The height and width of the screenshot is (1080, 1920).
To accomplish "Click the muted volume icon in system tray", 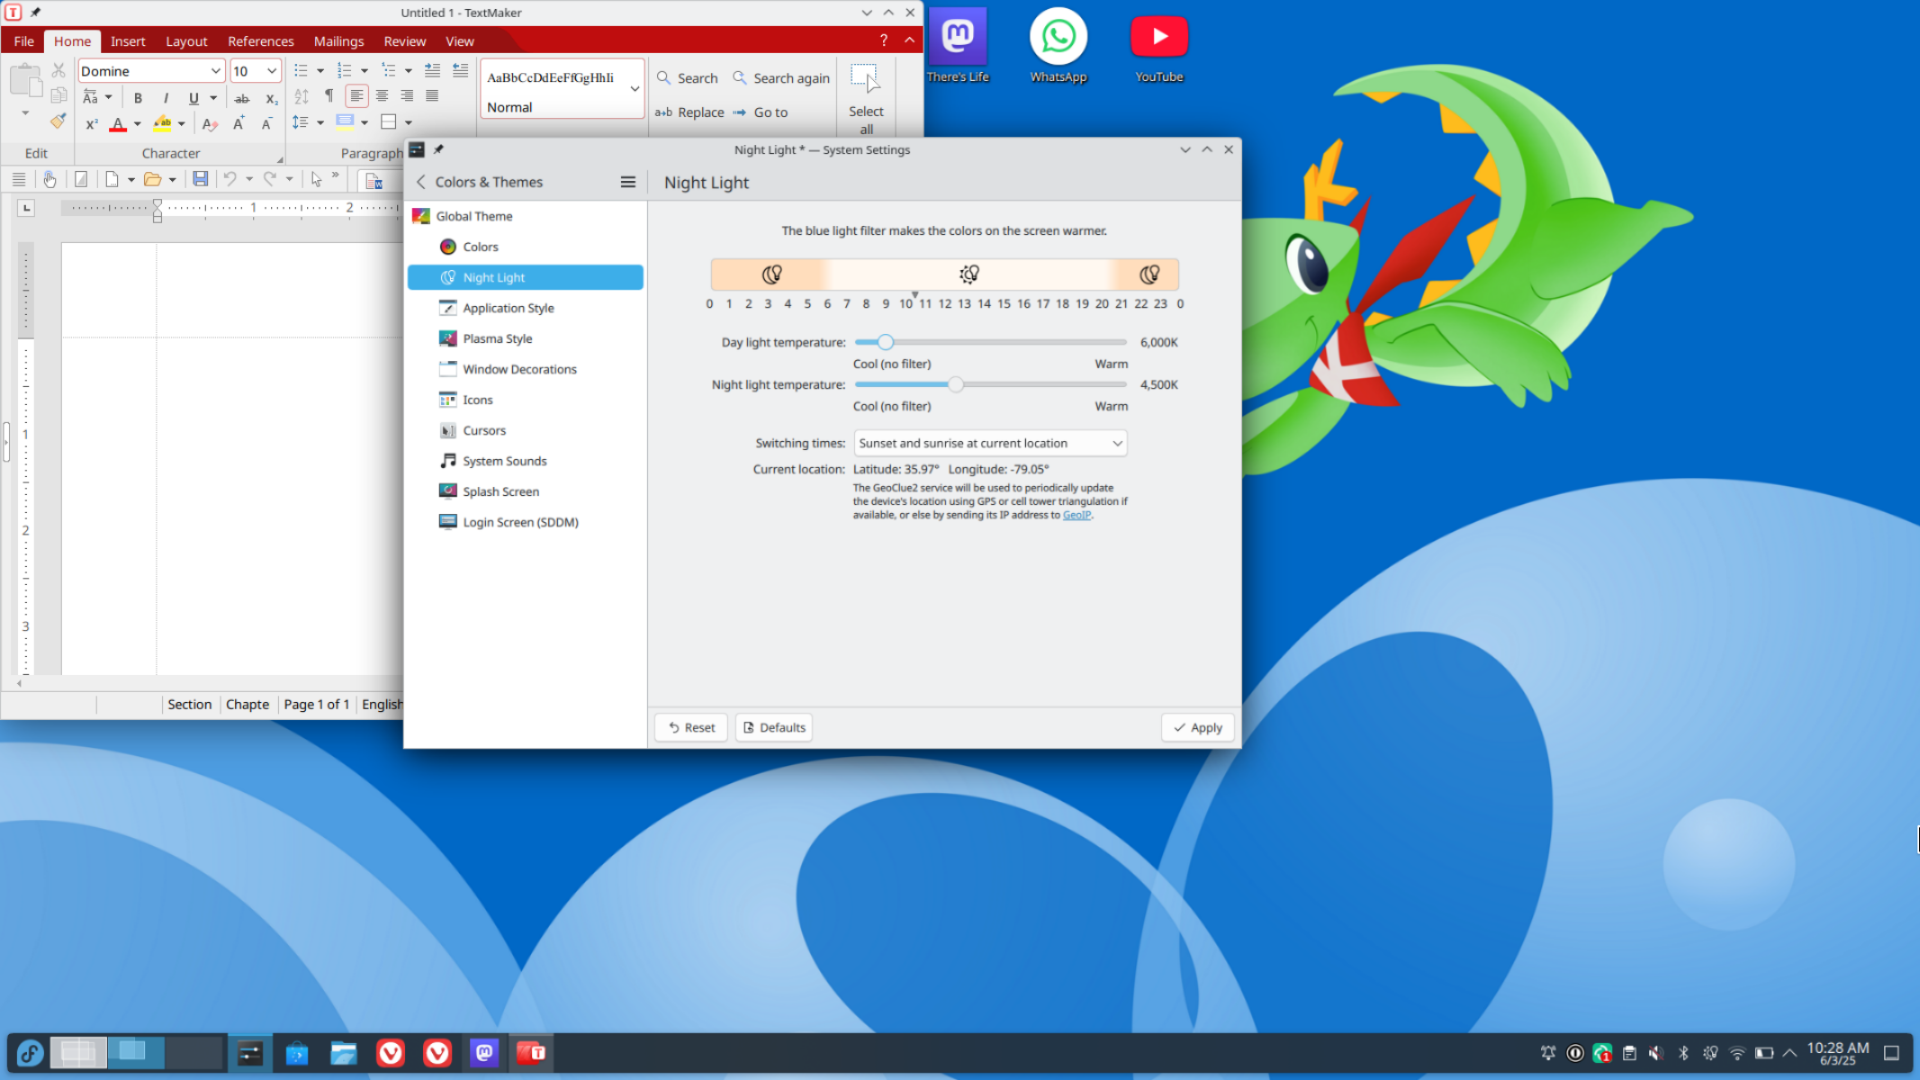I will tap(1656, 1053).
